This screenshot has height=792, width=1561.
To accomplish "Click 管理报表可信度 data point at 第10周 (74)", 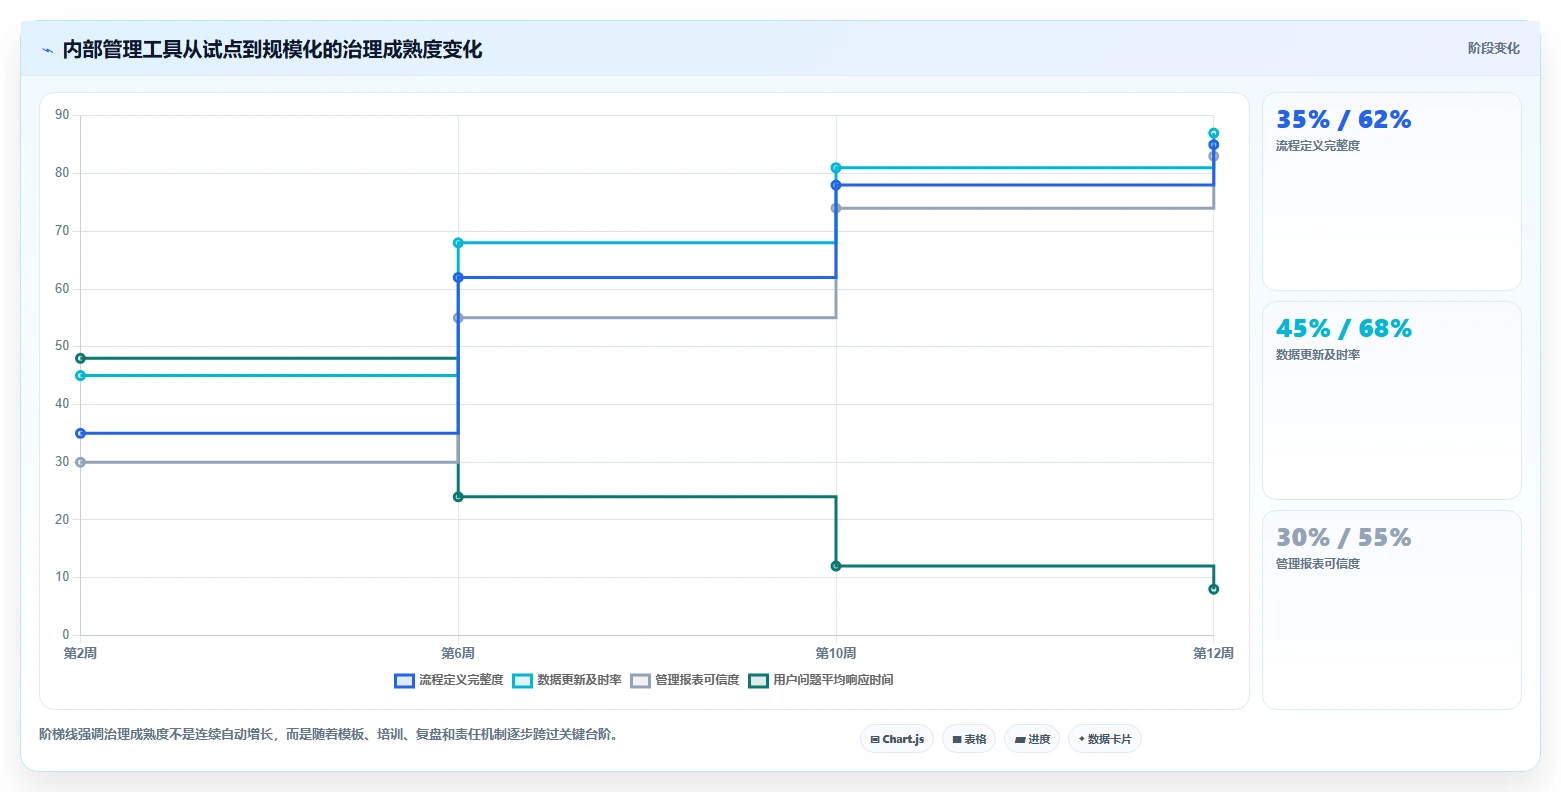I will pos(836,208).
